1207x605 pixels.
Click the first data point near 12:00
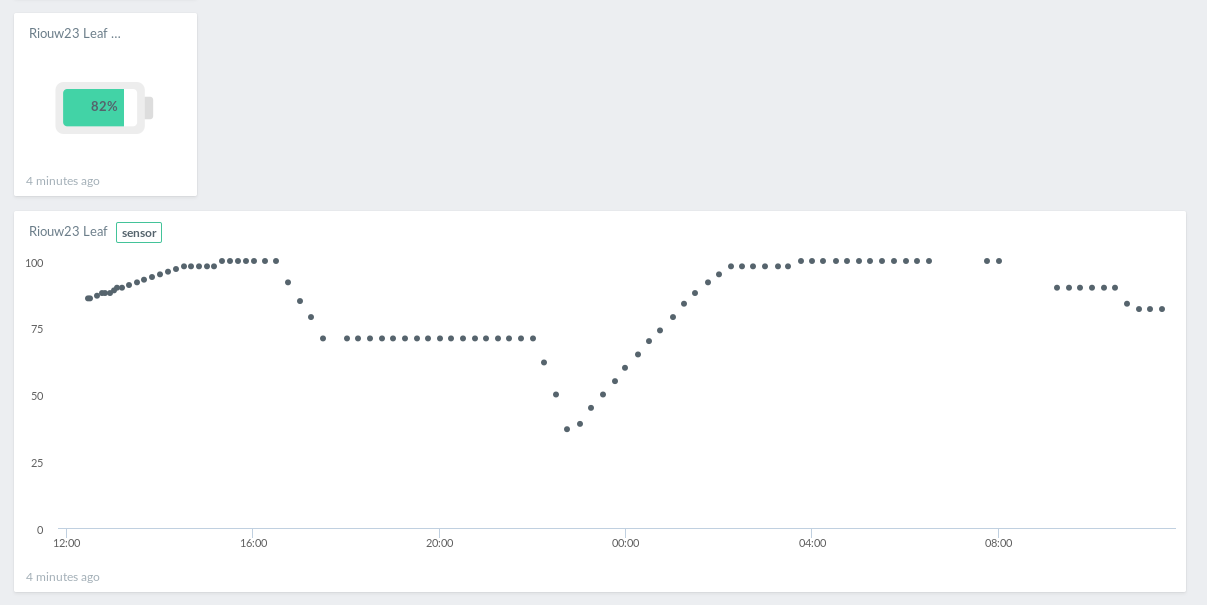(88, 298)
